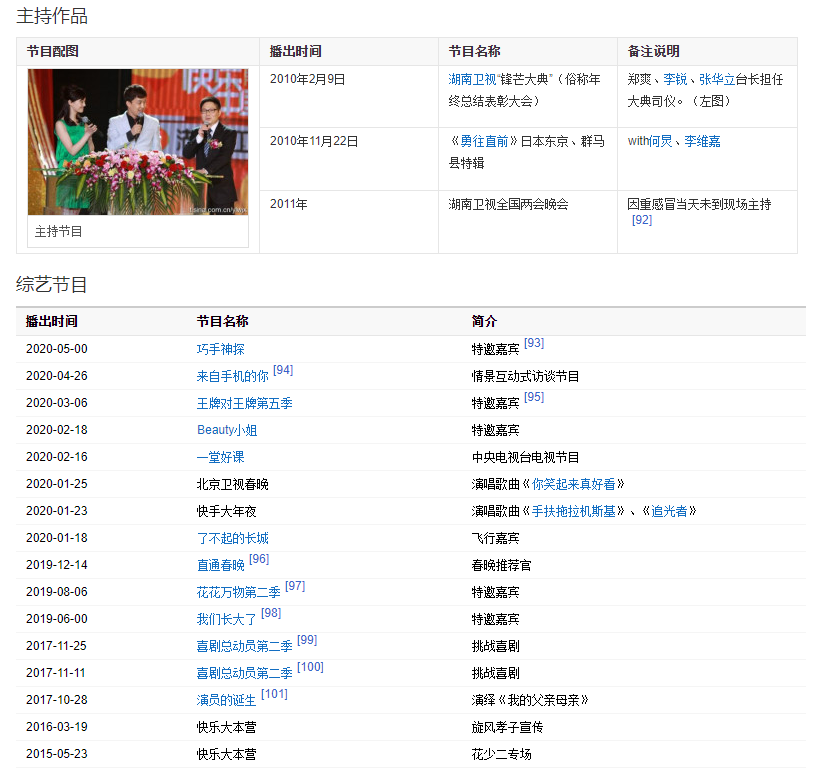Open the 一堂好课 show link
821x770 pixels.
[x=220, y=458]
